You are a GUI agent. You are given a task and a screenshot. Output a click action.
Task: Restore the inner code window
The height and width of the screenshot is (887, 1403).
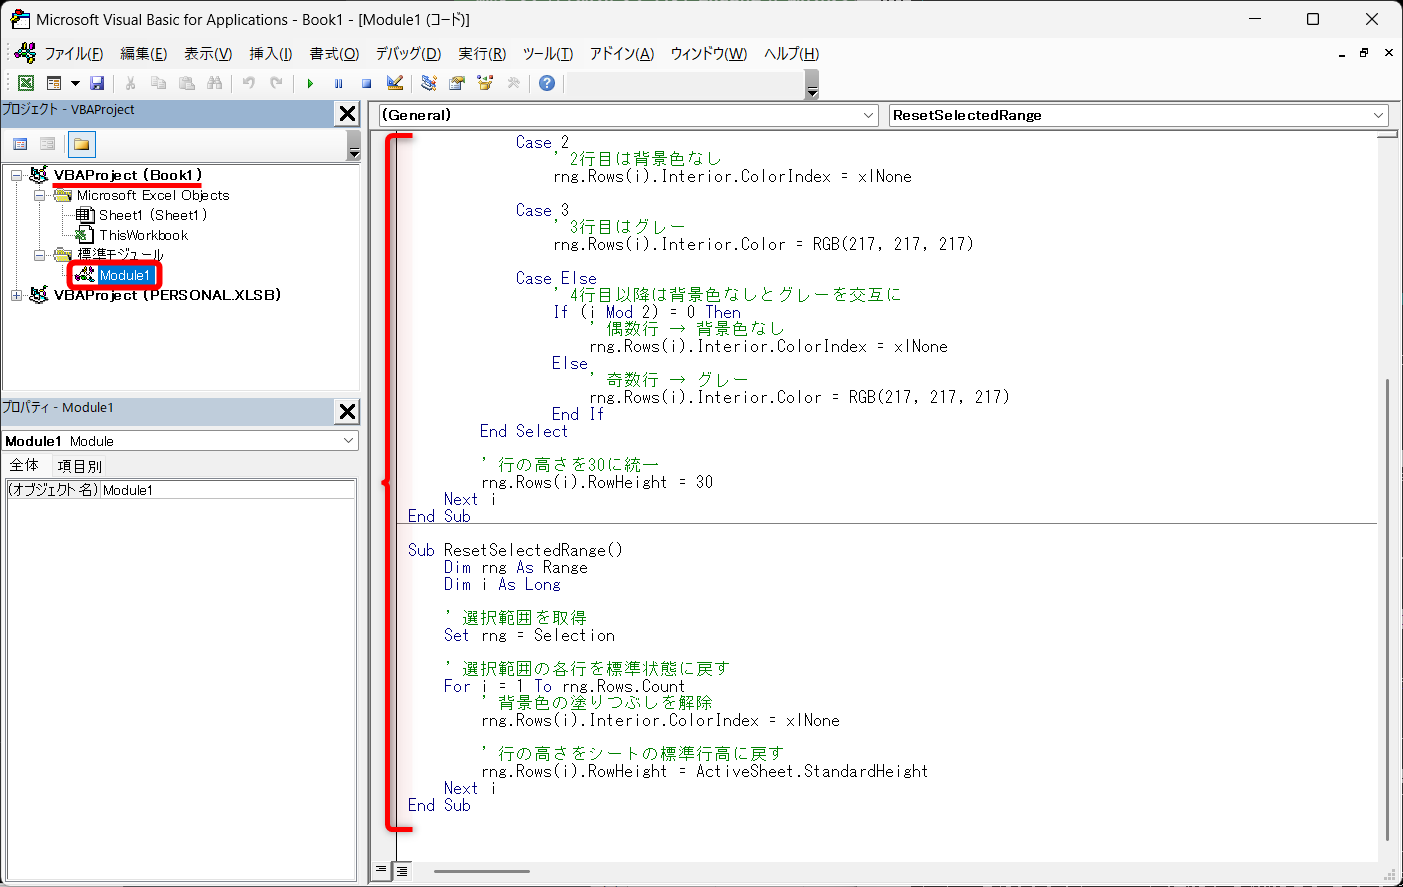point(1364,53)
